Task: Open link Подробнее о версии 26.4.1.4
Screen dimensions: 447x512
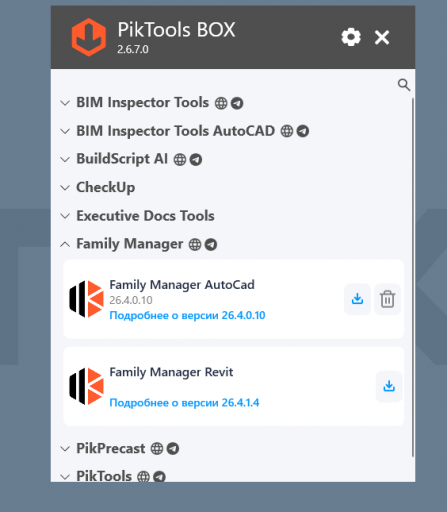Action: [x=184, y=403]
